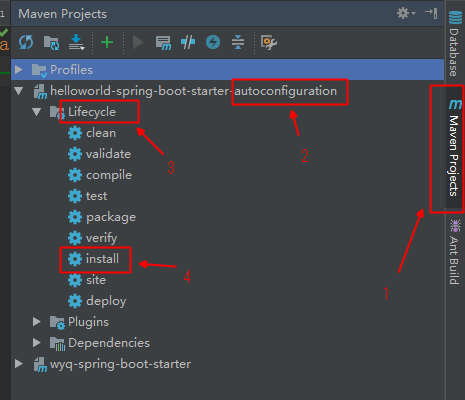The height and width of the screenshot is (400, 465).
Task: Collapse the Lifecycle node
Action: [37, 112]
